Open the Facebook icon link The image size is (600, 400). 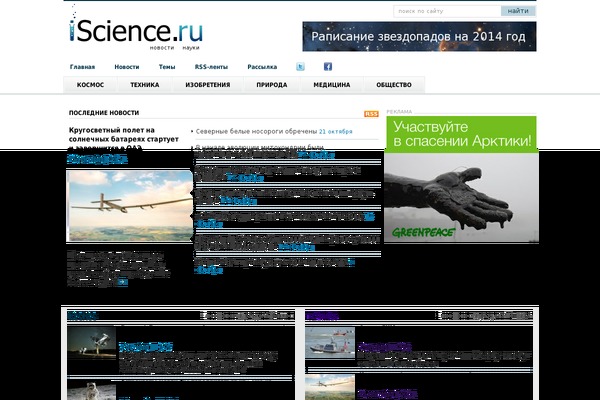pos(328,67)
